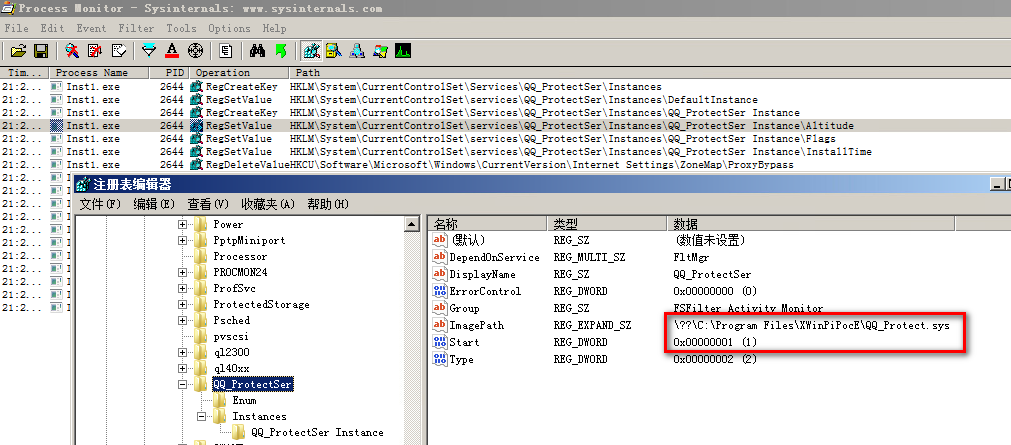Open 收藏夹(A) menu in Registry Editor
Image resolution: width=1011 pixels, height=445 pixels.
pyautogui.click(x=268, y=204)
